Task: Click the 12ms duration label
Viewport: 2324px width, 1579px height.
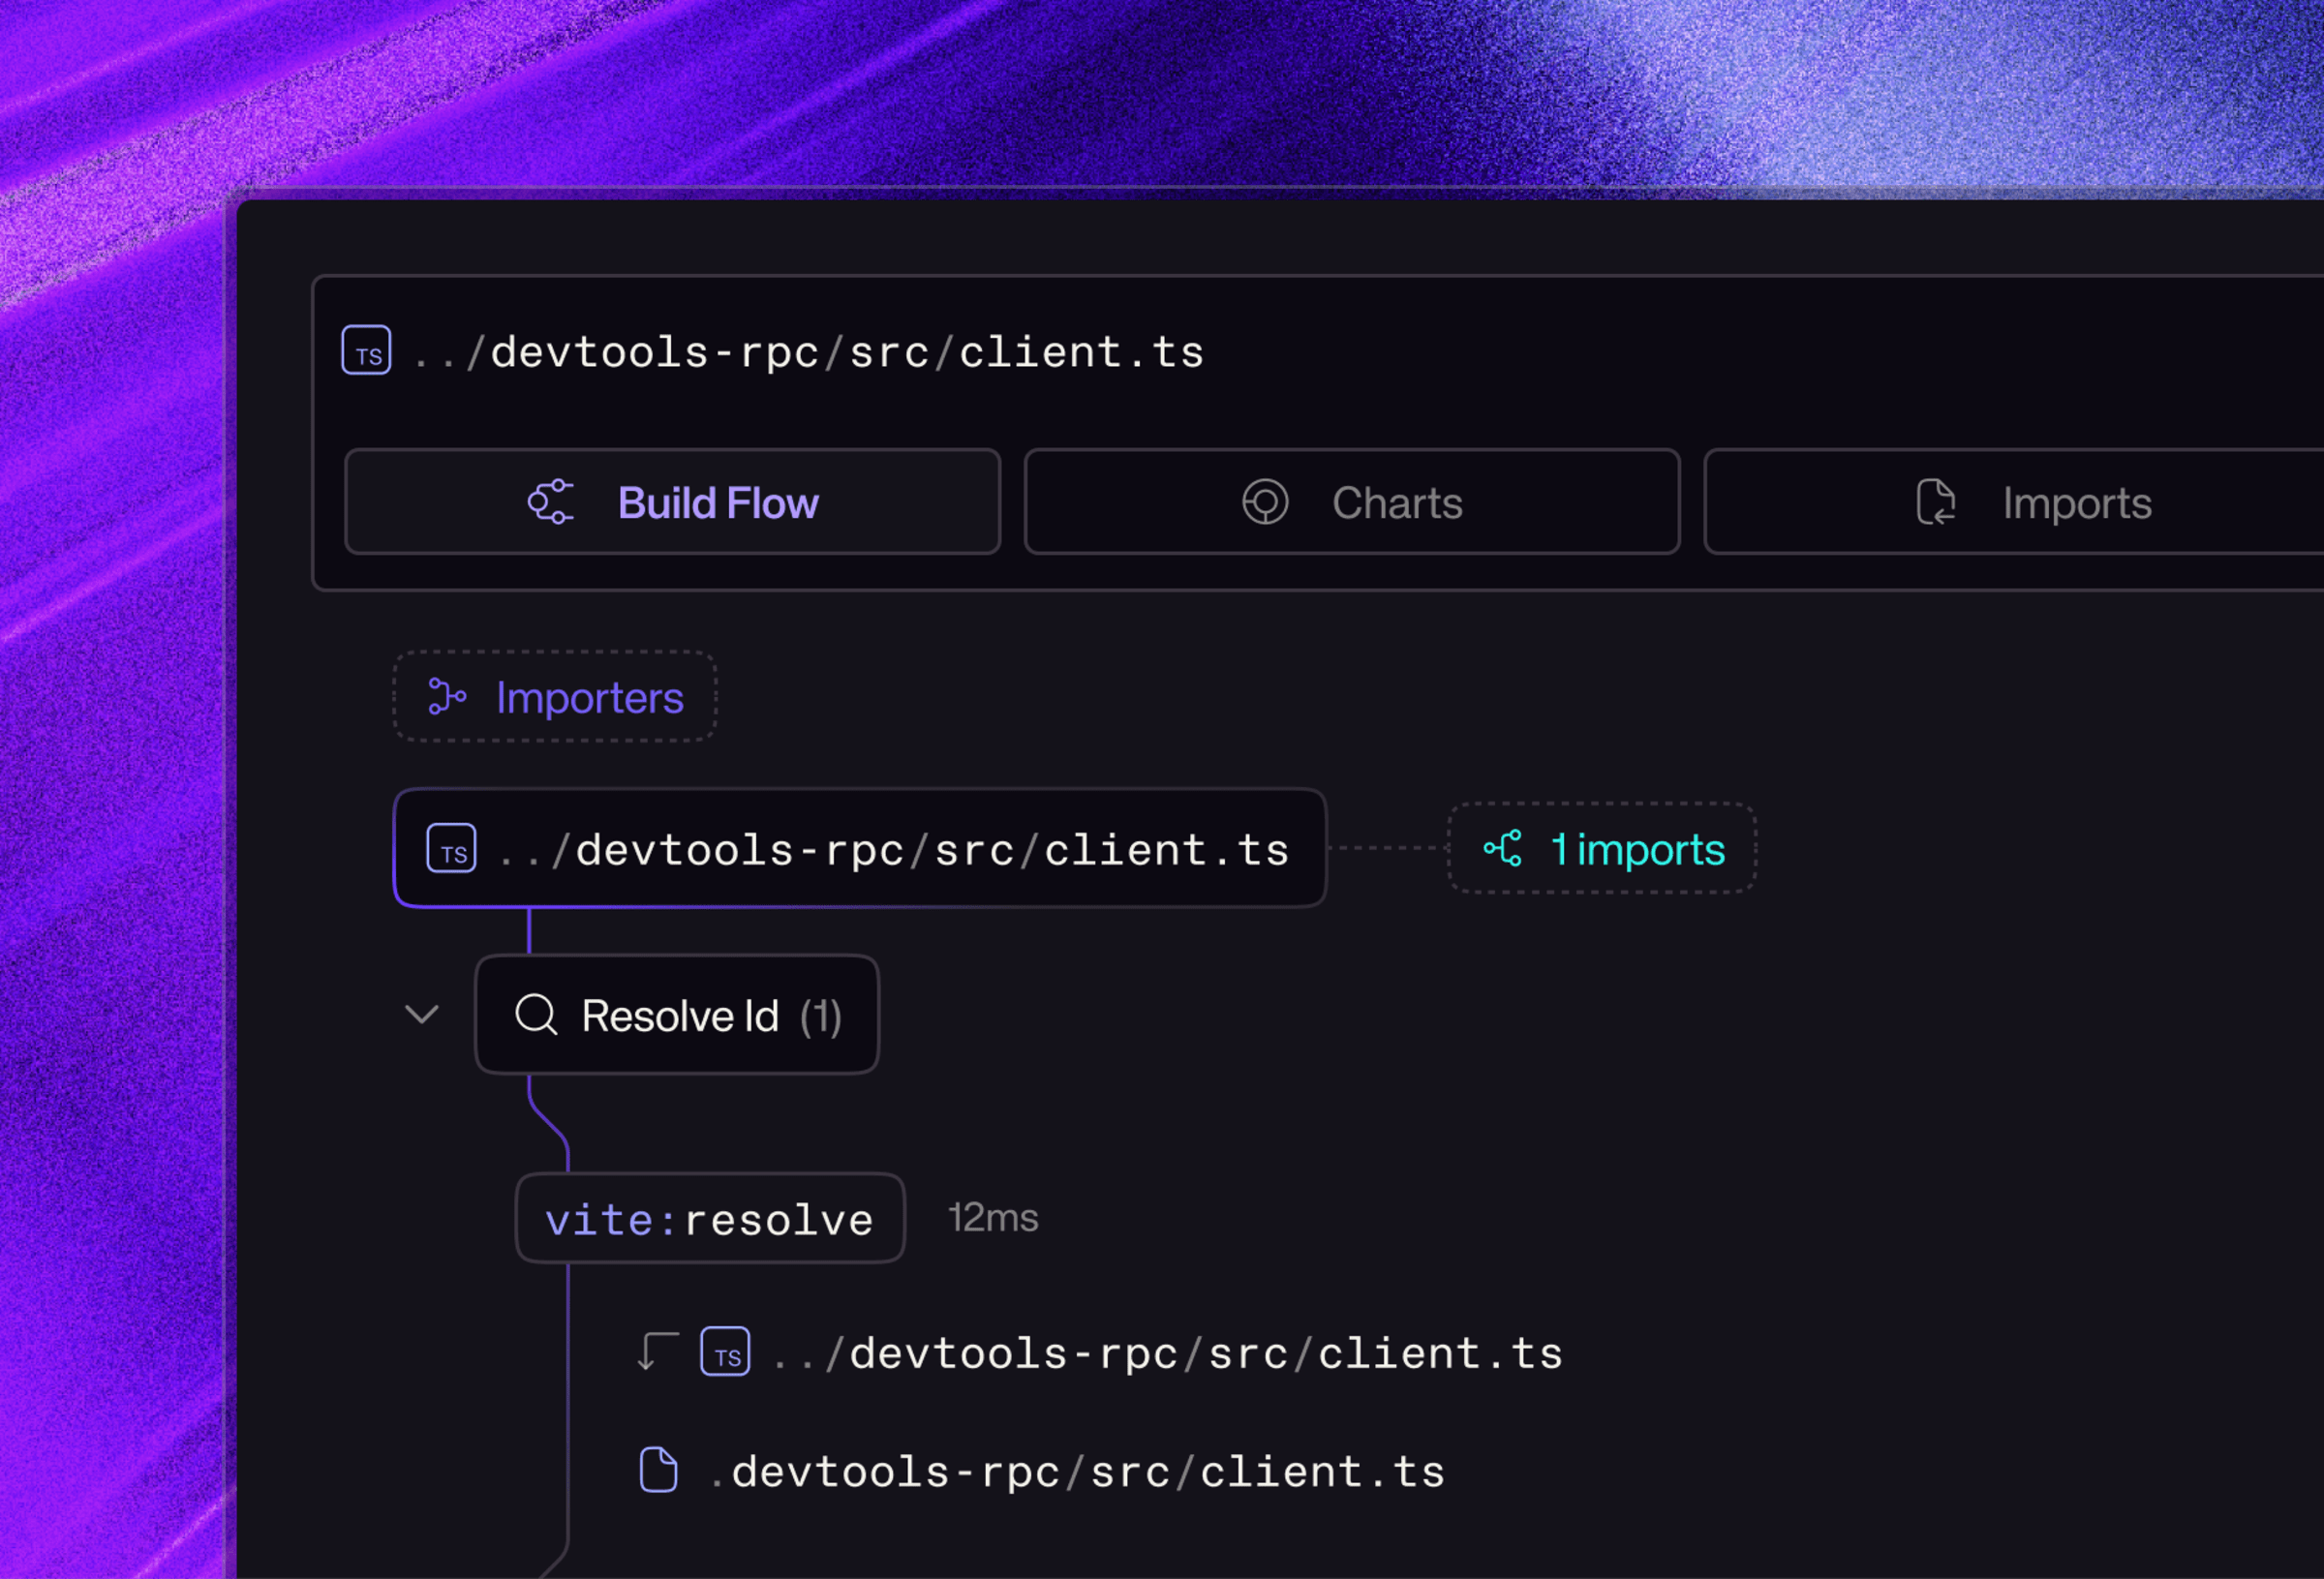Action: point(993,1218)
